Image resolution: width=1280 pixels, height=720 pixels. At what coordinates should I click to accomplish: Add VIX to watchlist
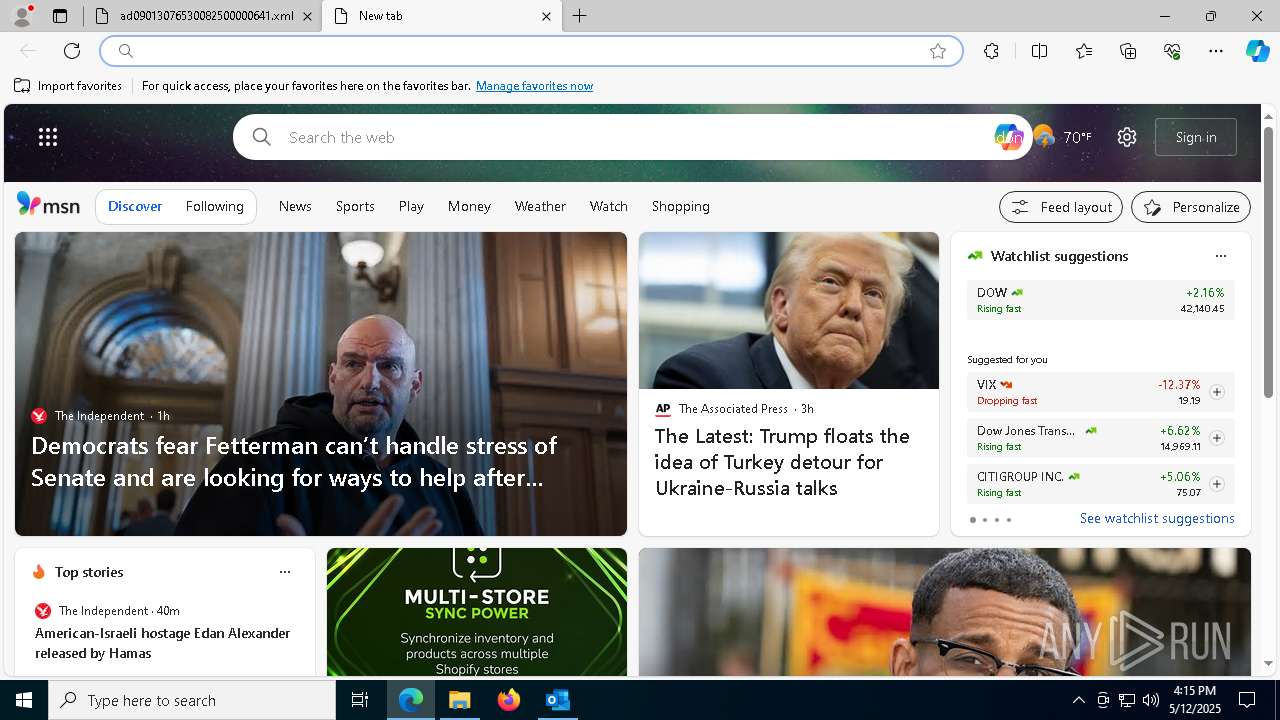[x=1217, y=392]
